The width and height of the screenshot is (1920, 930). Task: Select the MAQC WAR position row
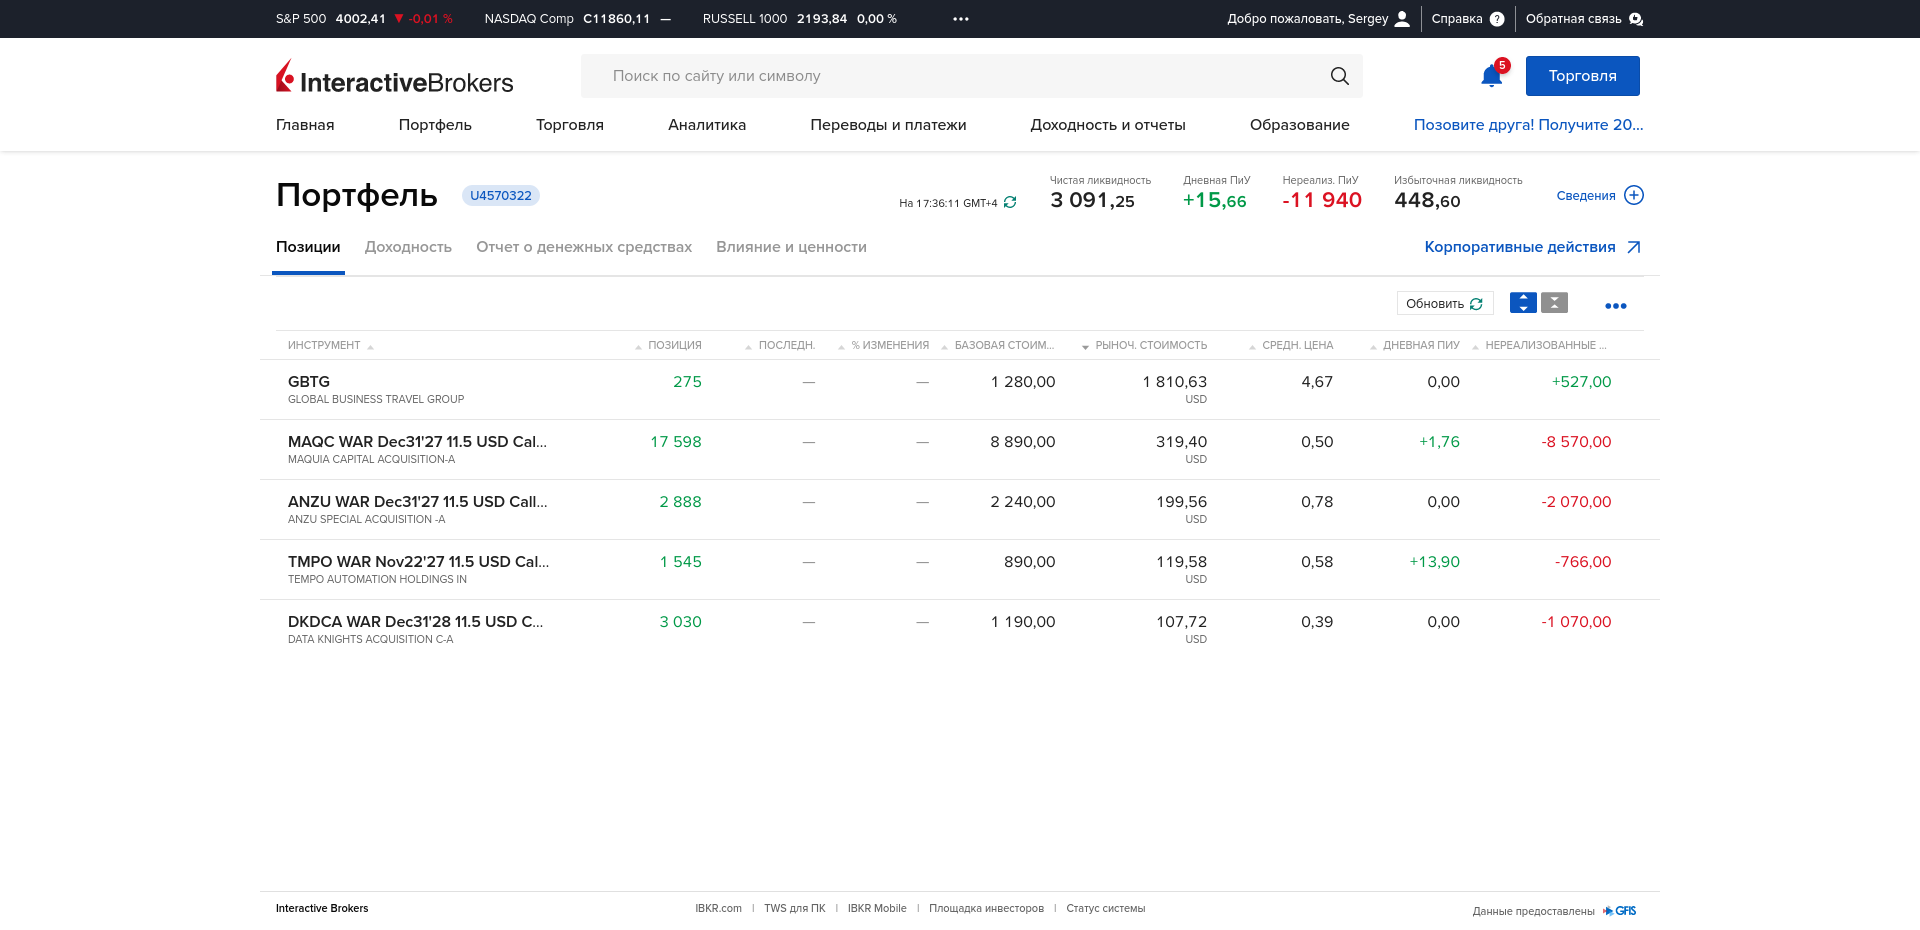tap(960, 450)
